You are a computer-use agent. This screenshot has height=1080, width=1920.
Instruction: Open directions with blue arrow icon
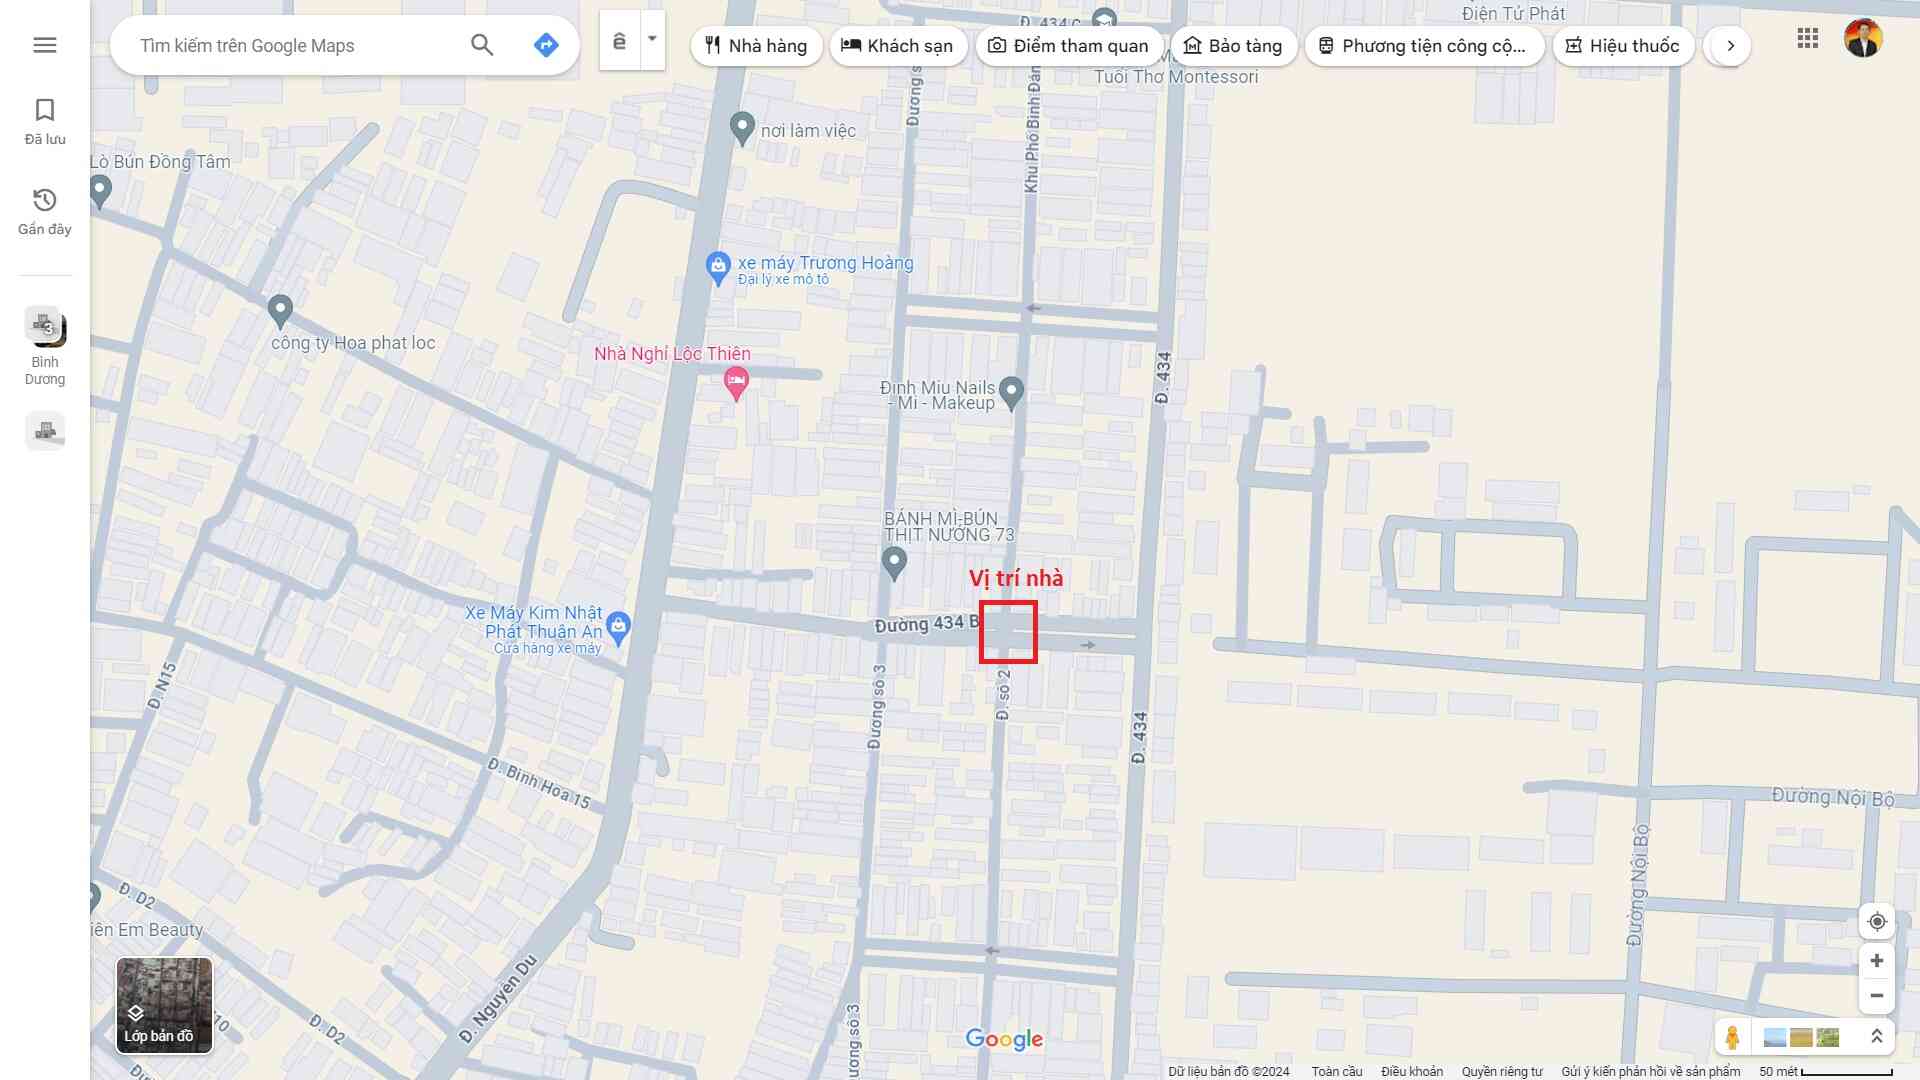click(546, 45)
